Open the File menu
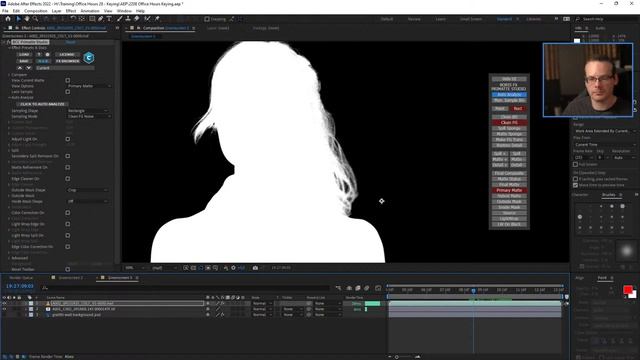This screenshot has height=360, width=640. (x=5, y=11)
